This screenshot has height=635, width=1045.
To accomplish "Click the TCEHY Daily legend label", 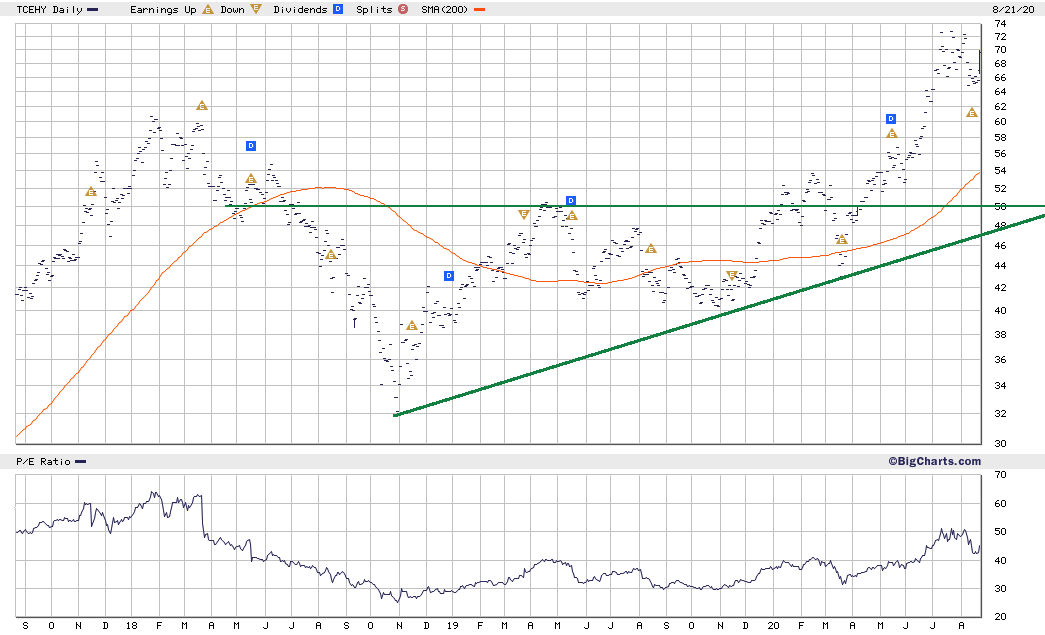I will click(50, 9).
